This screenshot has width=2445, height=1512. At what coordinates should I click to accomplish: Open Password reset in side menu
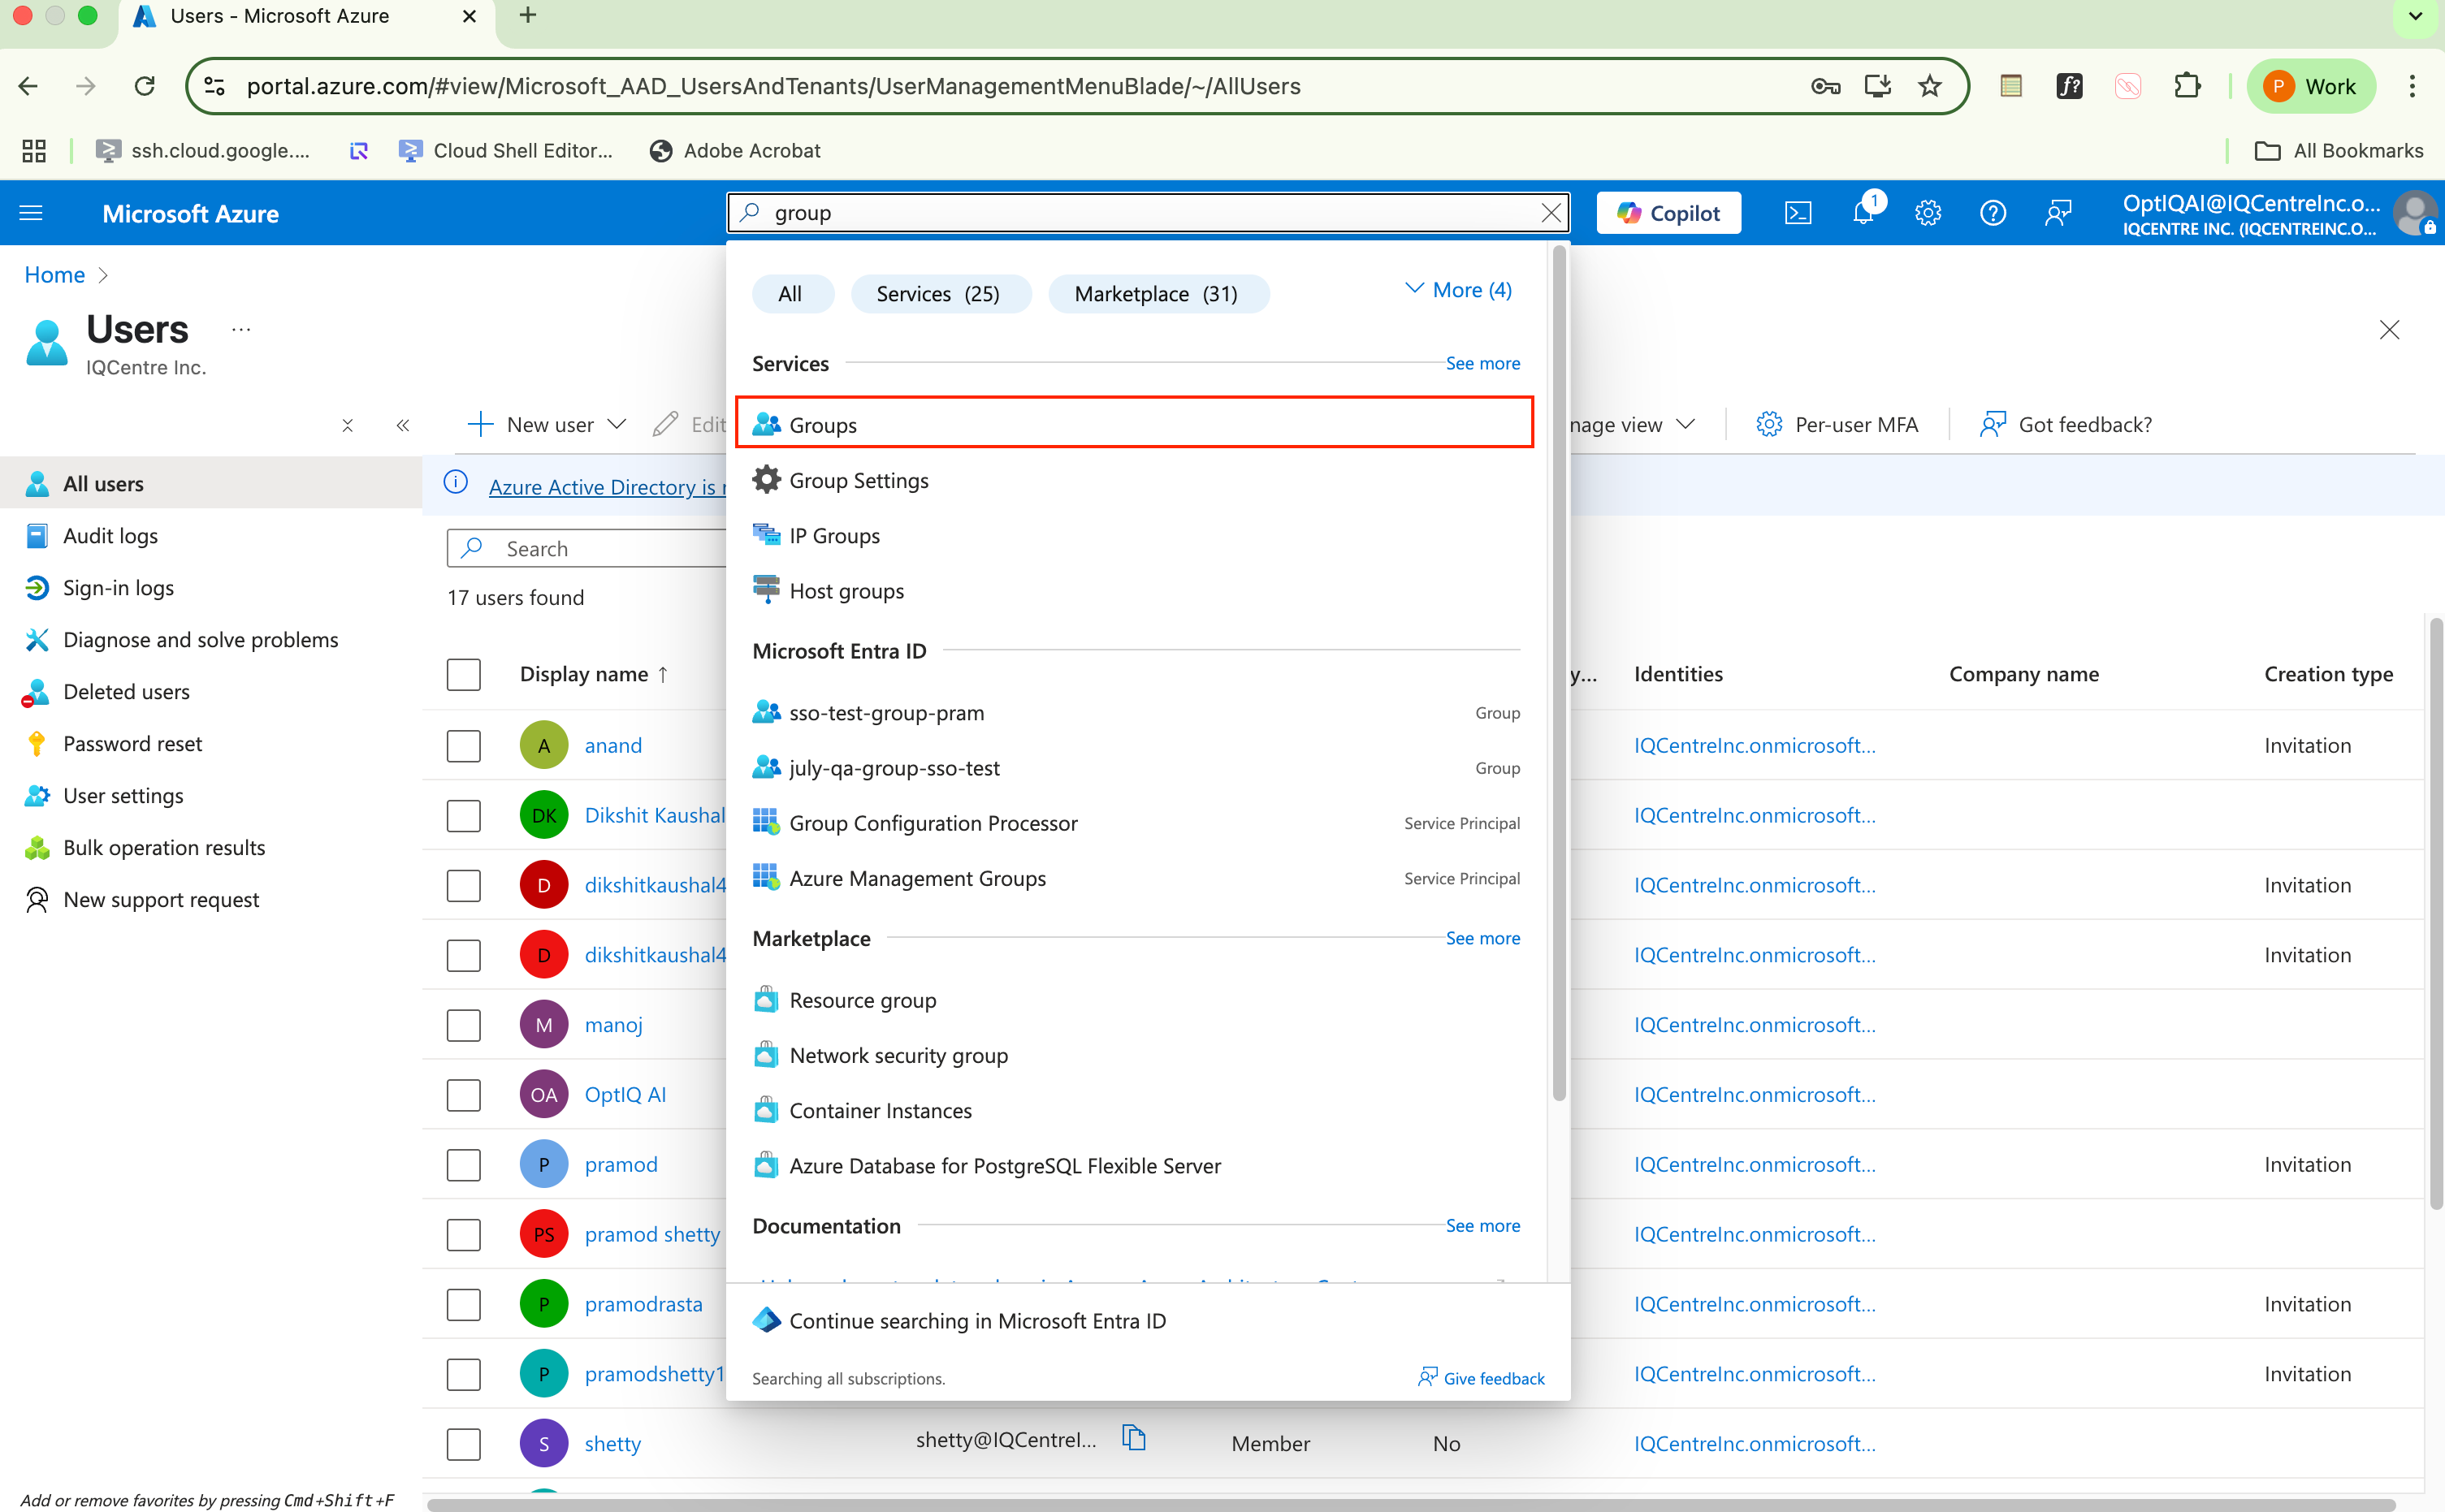[132, 744]
